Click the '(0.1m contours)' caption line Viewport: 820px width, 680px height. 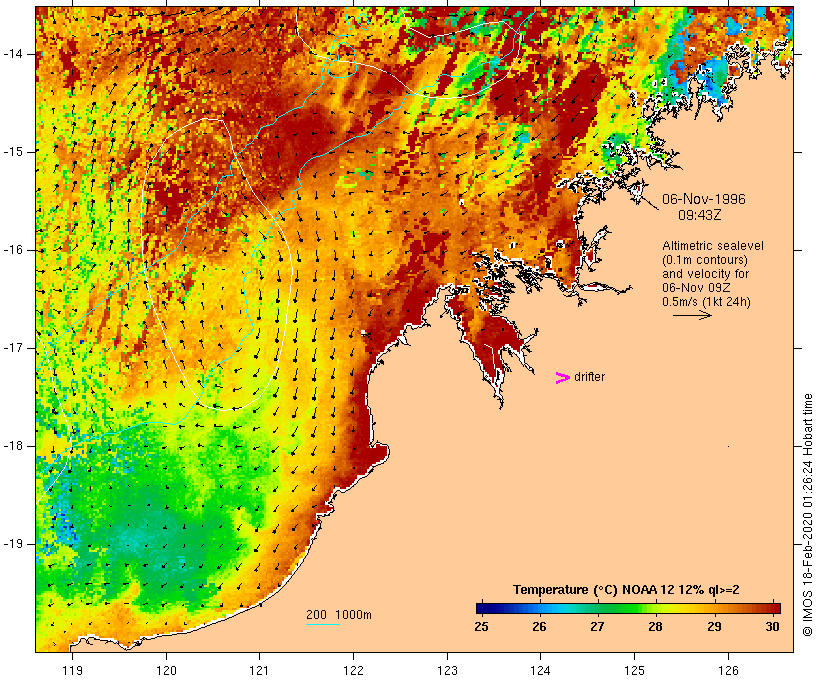click(x=704, y=260)
